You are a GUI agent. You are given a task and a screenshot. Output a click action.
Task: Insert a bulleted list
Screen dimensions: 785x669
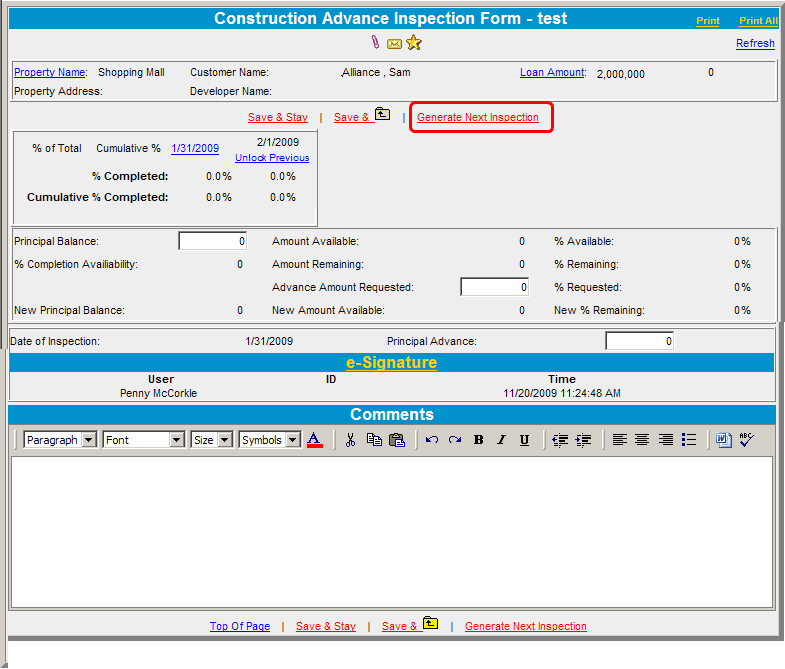[689, 440]
